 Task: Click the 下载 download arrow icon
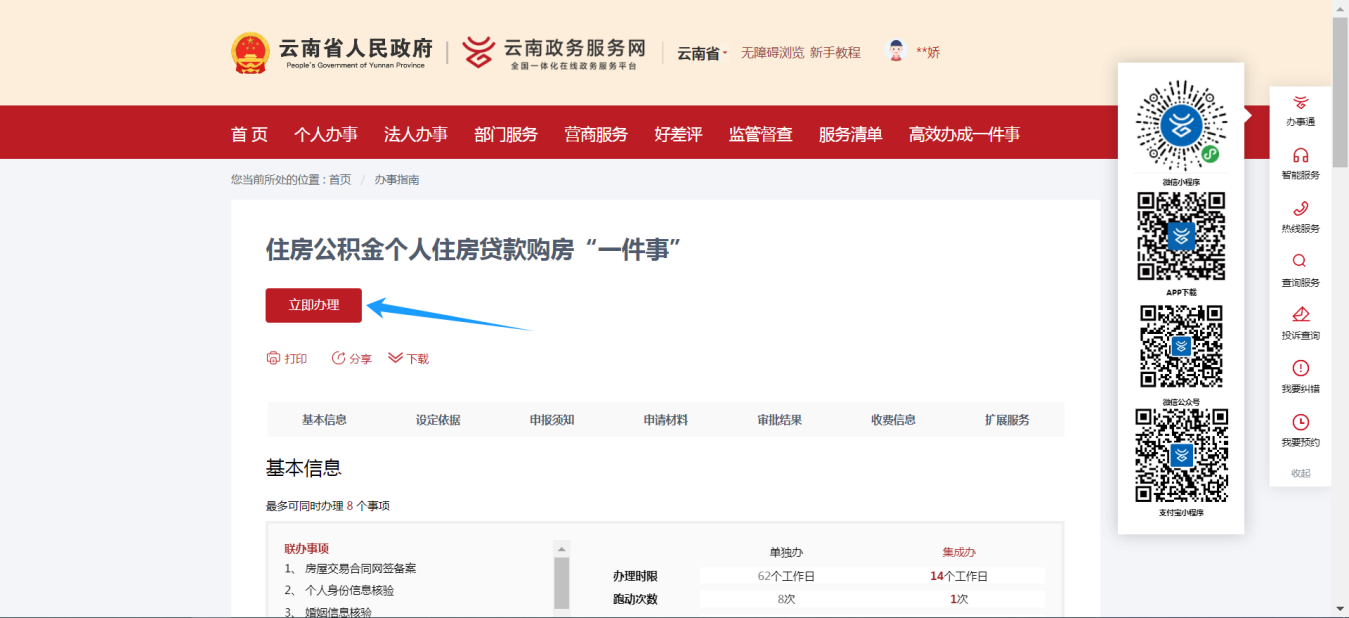point(395,358)
